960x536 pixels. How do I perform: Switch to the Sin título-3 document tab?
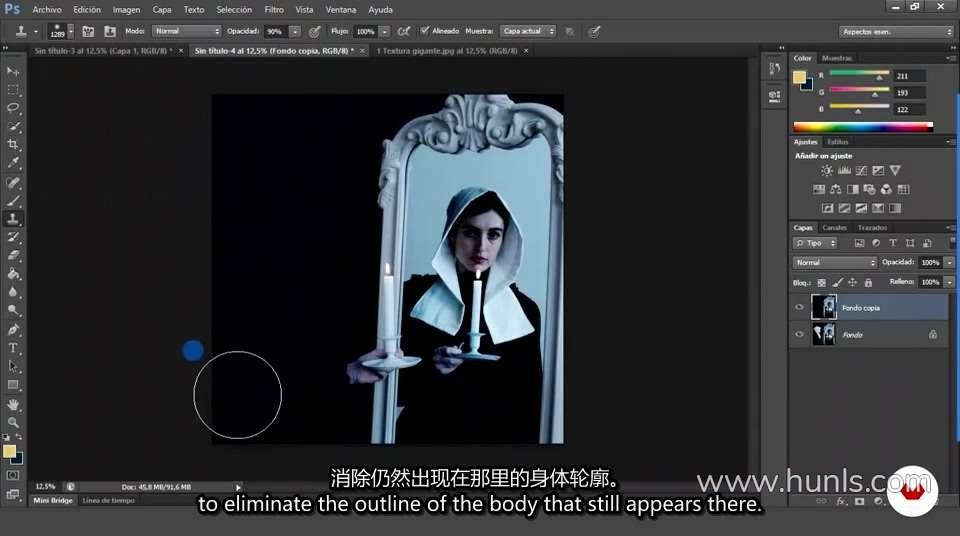click(103, 51)
